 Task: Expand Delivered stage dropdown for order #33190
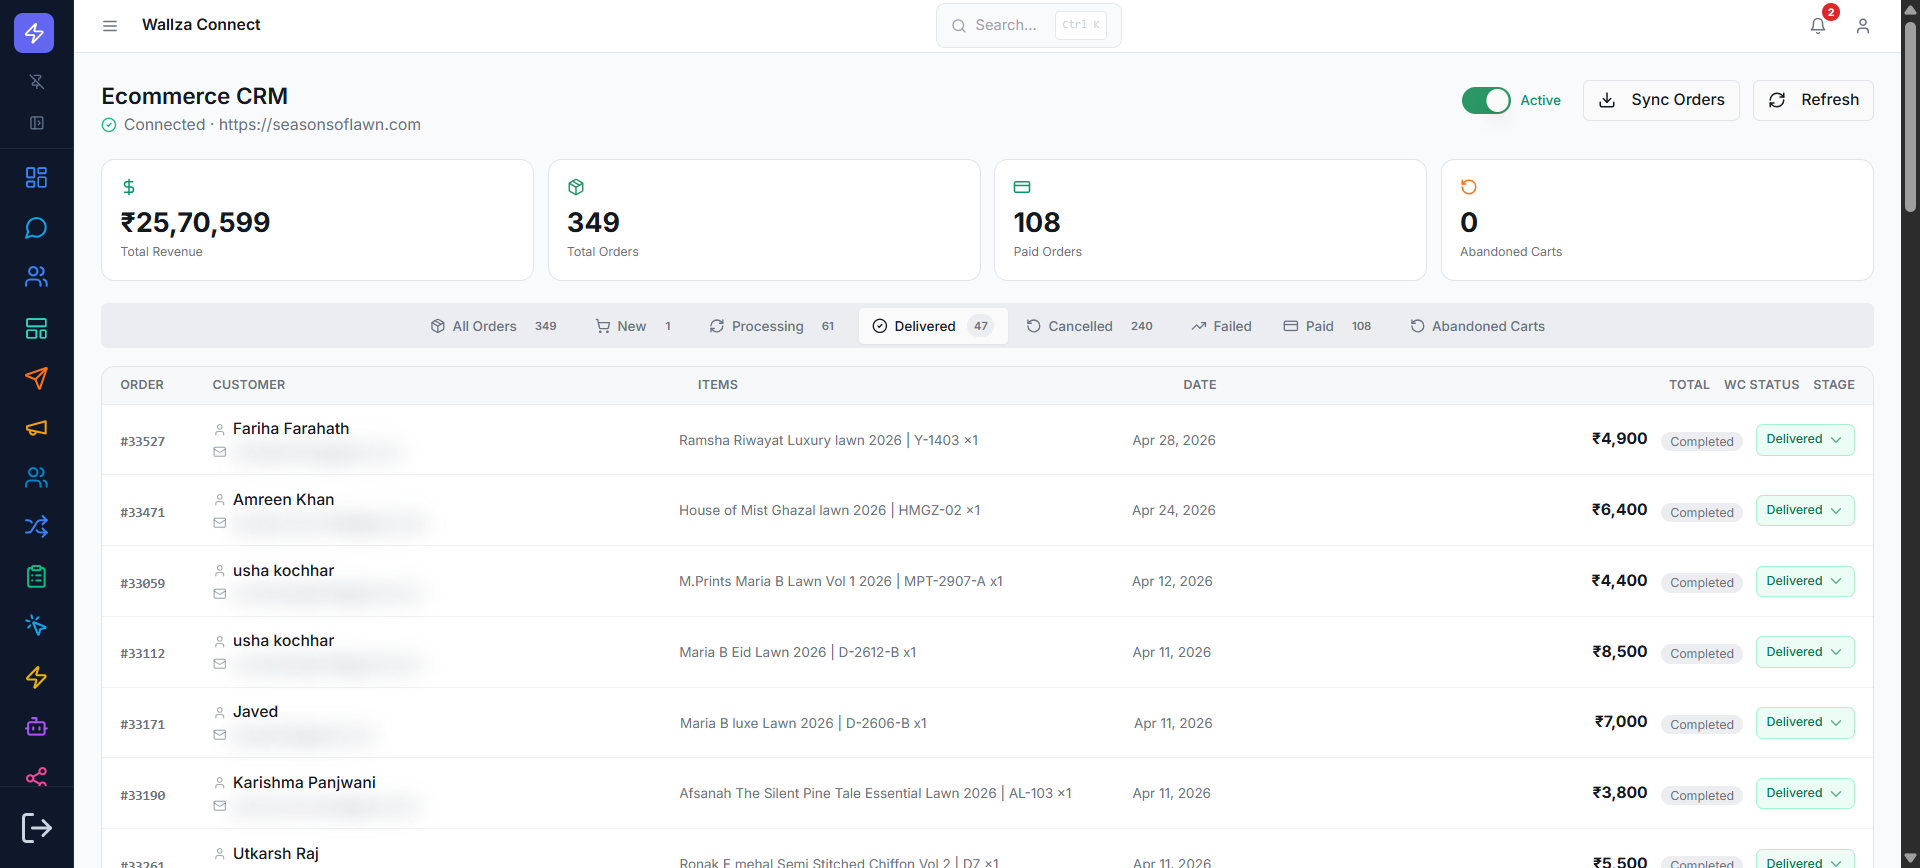click(1805, 793)
